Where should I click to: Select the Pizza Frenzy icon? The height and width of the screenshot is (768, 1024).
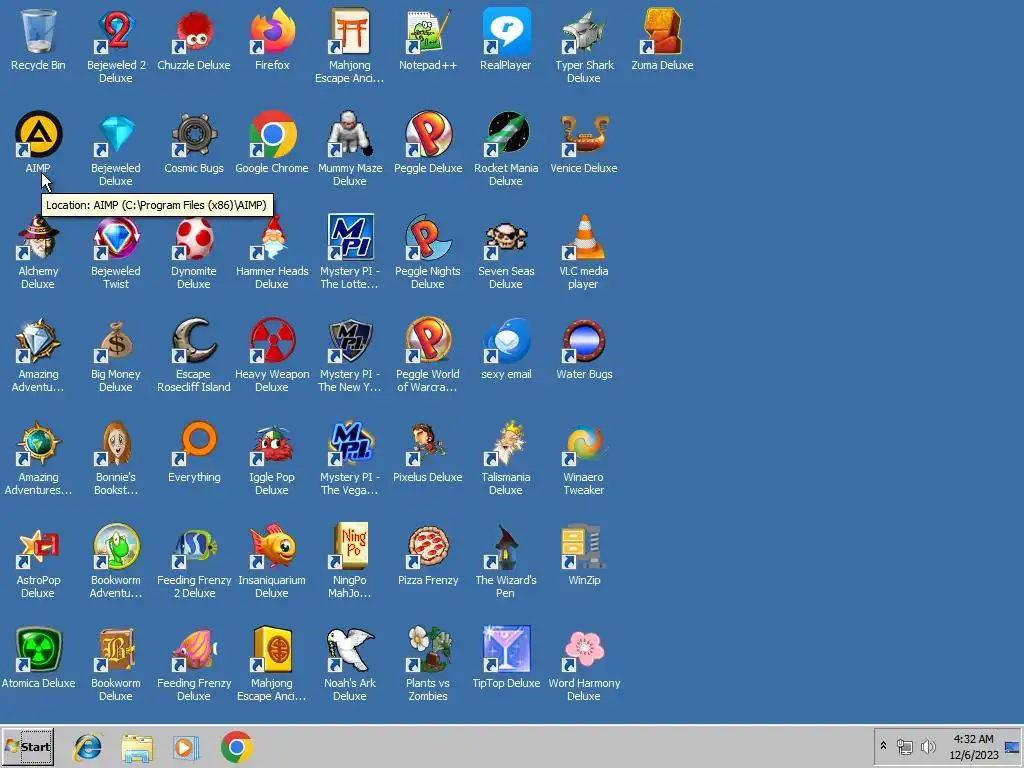[428, 547]
